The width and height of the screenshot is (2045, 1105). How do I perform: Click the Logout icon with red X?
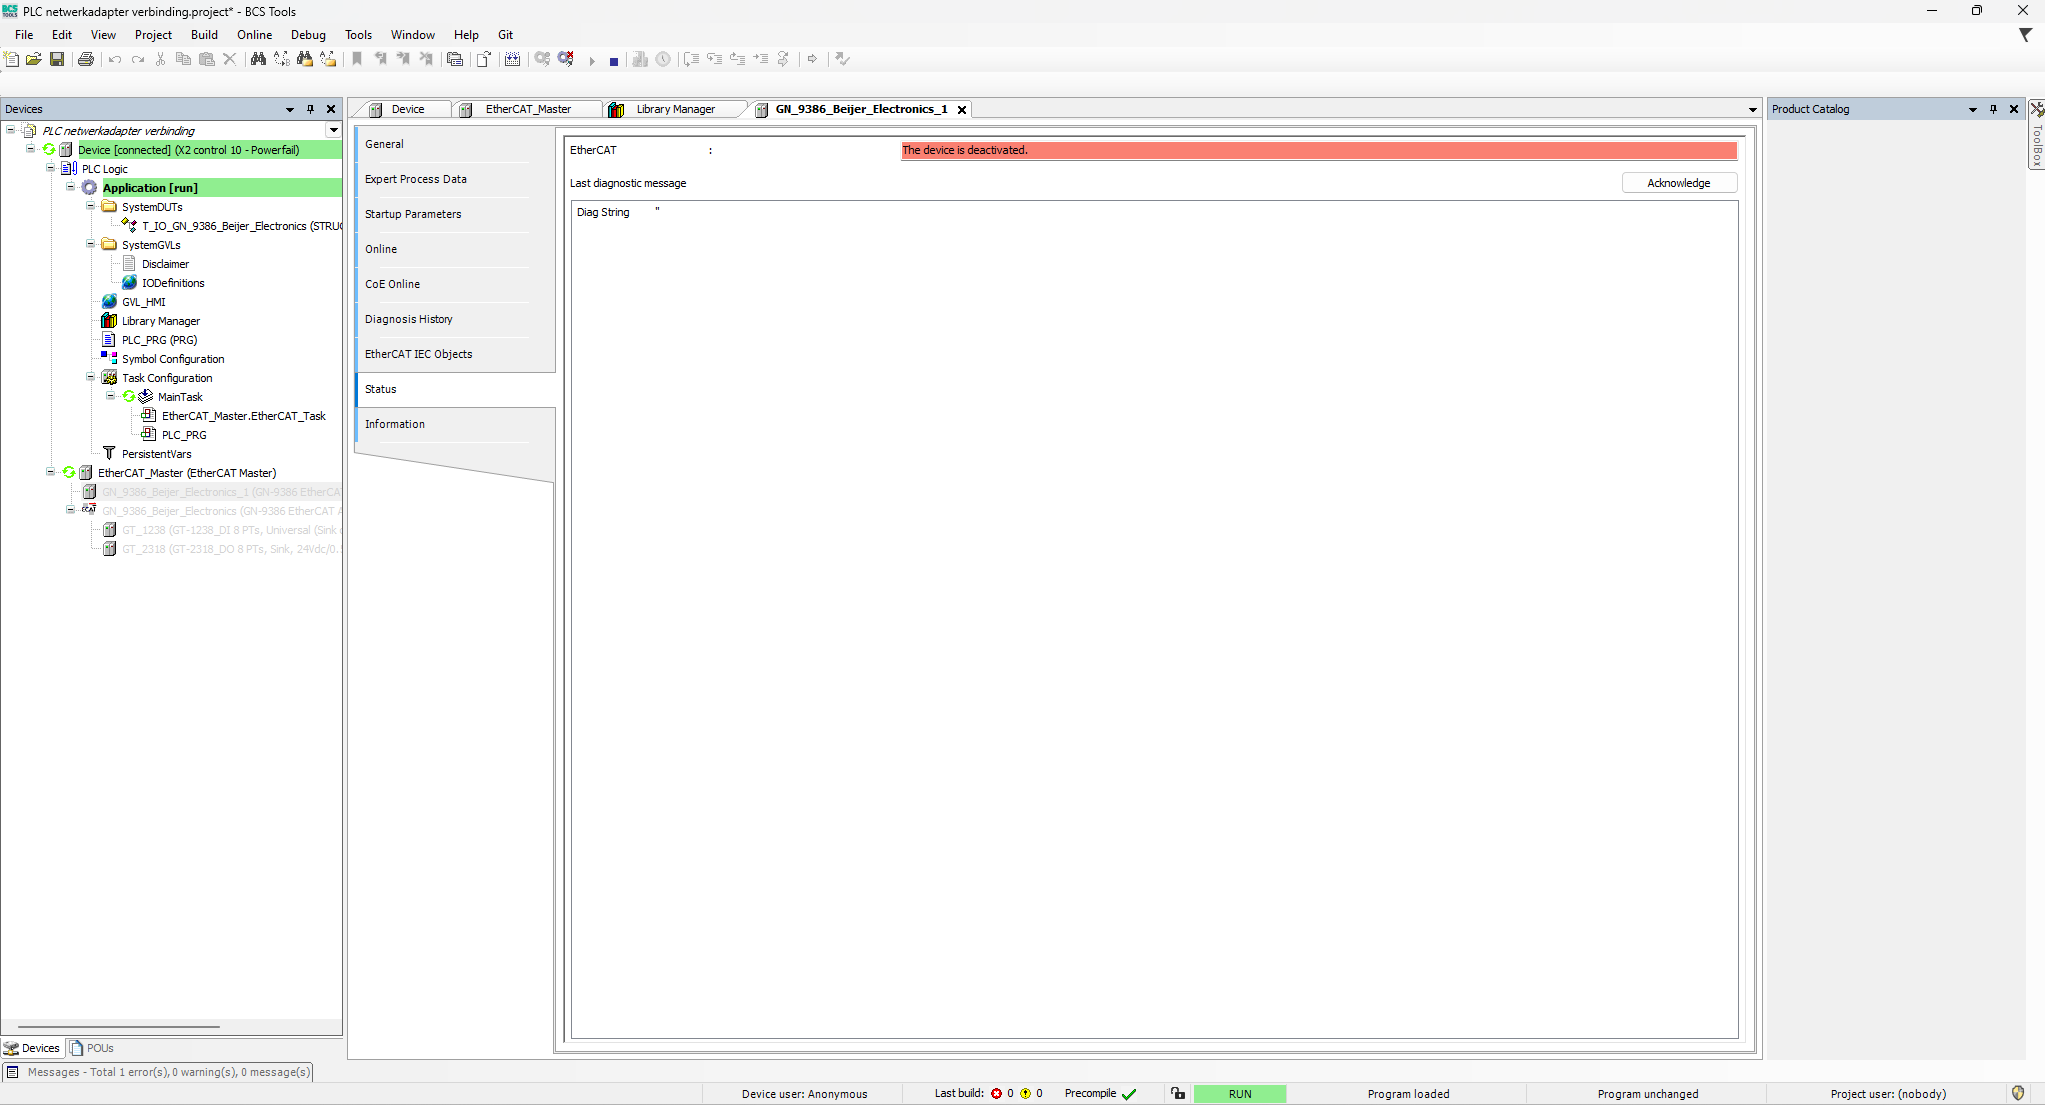pos(566,59)
